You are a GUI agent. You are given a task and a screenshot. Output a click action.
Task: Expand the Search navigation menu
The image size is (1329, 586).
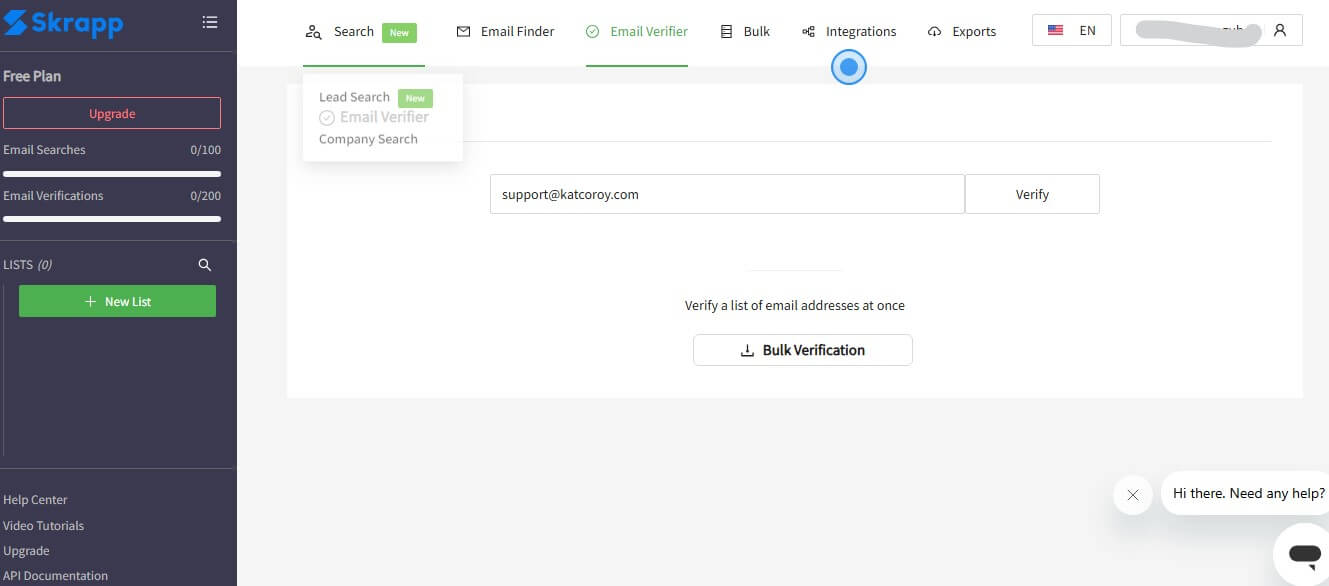tap(352, 31)
